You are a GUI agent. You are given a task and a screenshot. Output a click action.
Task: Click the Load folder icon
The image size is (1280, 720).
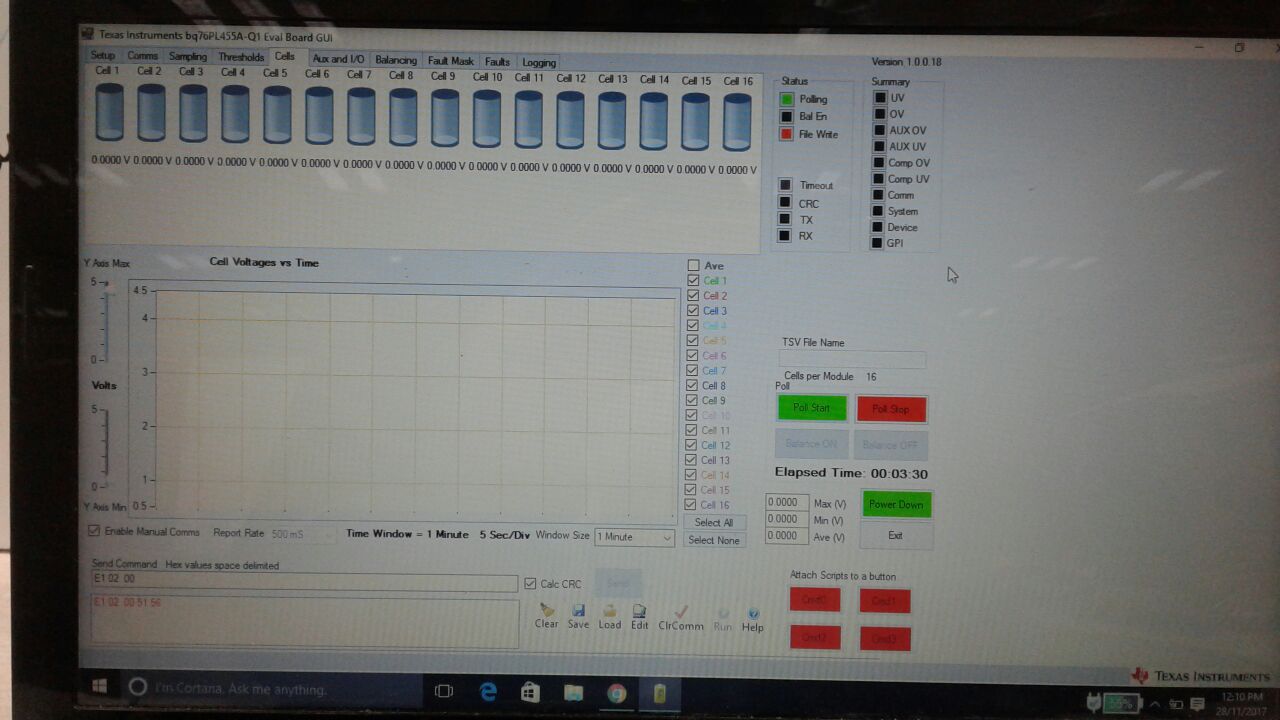609,610
